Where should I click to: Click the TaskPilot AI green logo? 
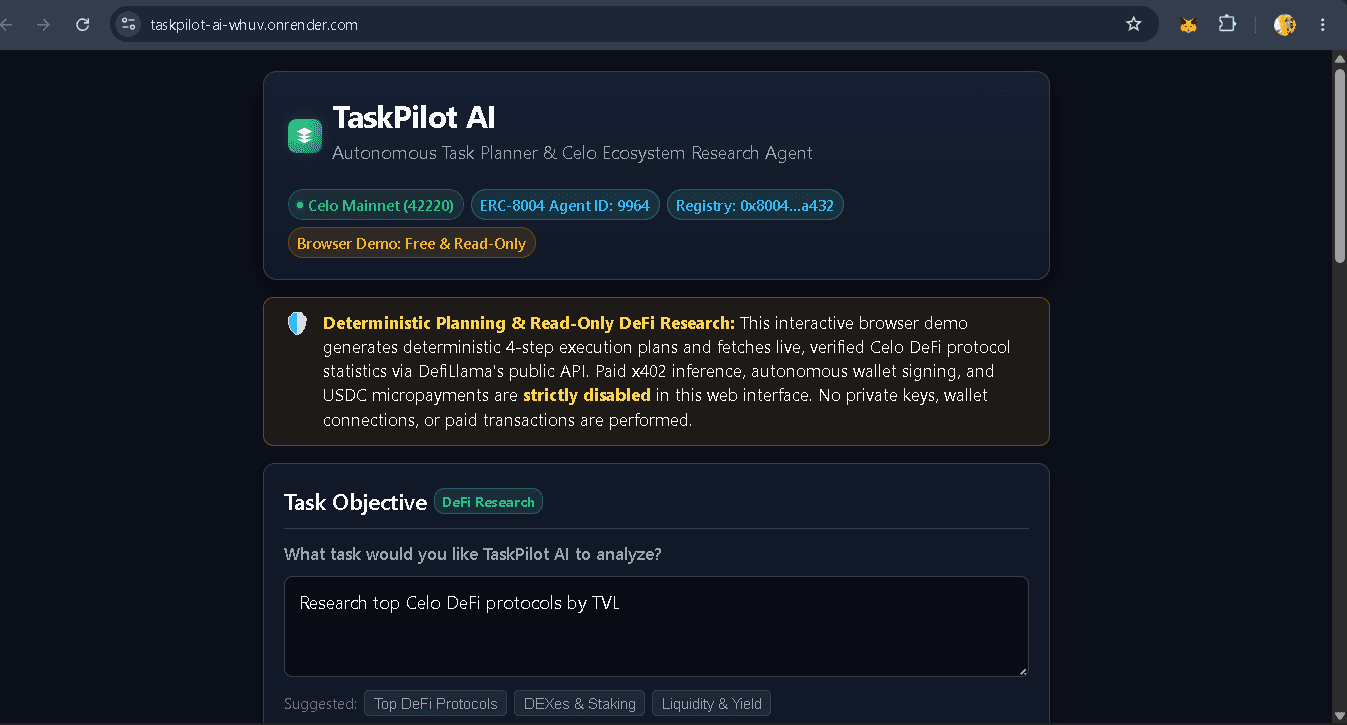click(x=305, y=136)
